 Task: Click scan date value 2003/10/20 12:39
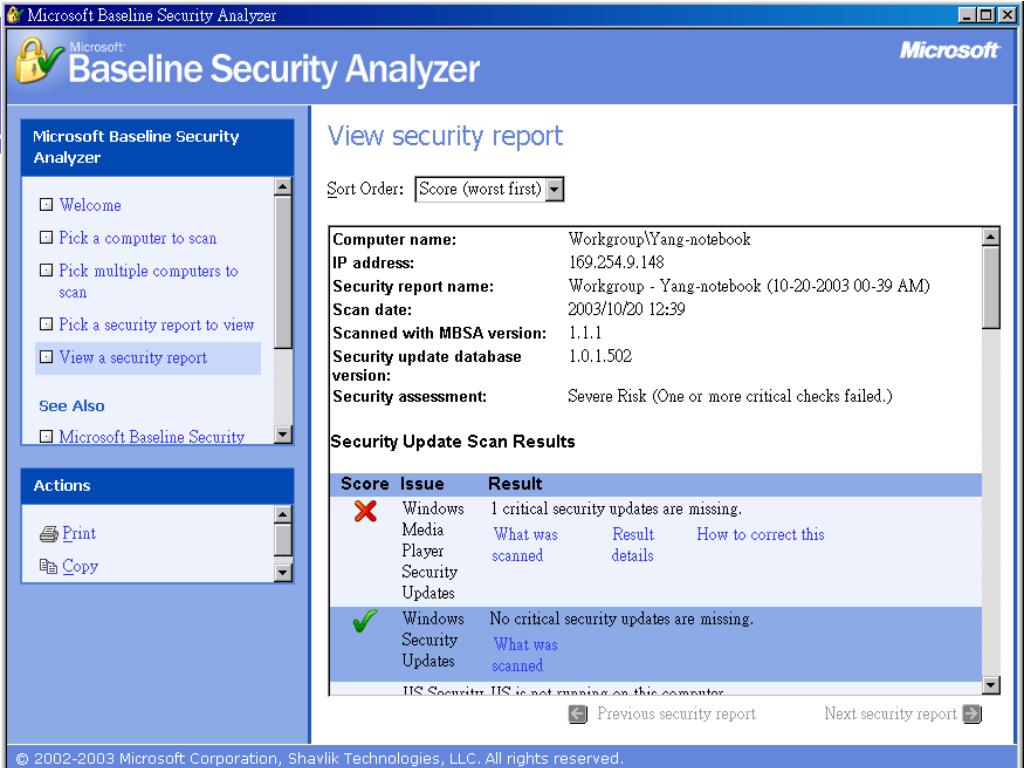pos(626,310)
